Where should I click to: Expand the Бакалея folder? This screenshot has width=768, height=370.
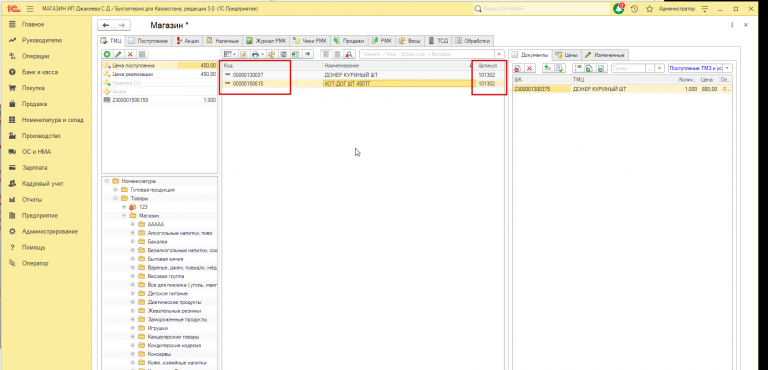[x=133, y=242]
